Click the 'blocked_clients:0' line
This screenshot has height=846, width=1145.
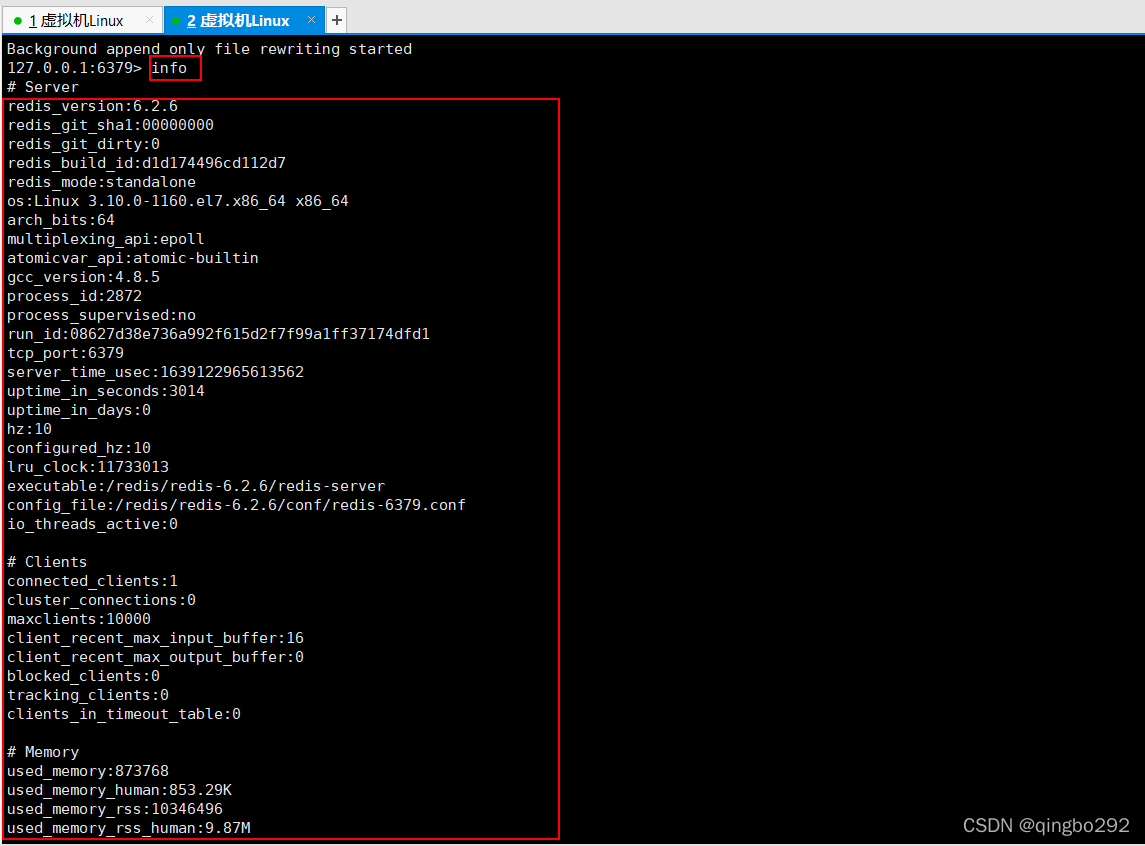pos(83,675)
